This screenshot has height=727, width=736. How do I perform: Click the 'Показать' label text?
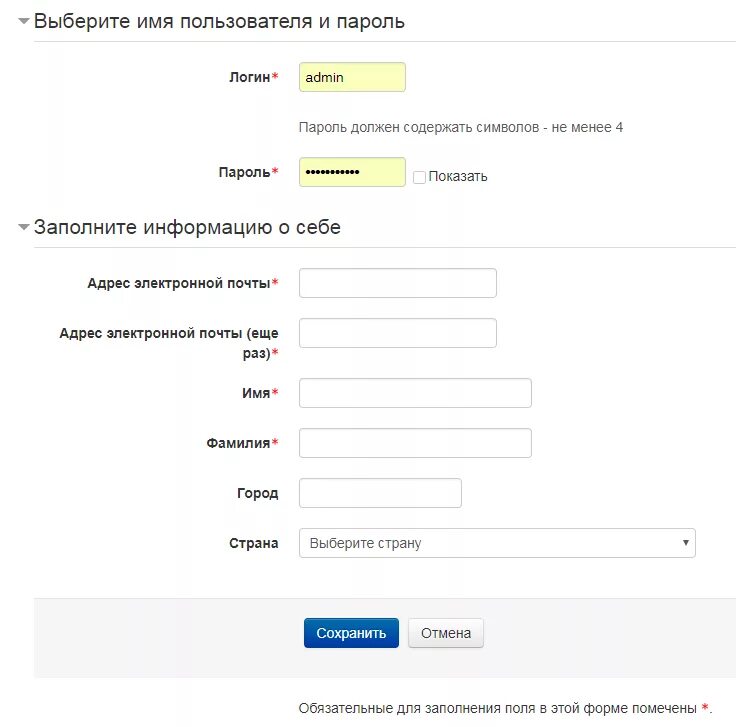pyautogui.click(x=458, y=176)
